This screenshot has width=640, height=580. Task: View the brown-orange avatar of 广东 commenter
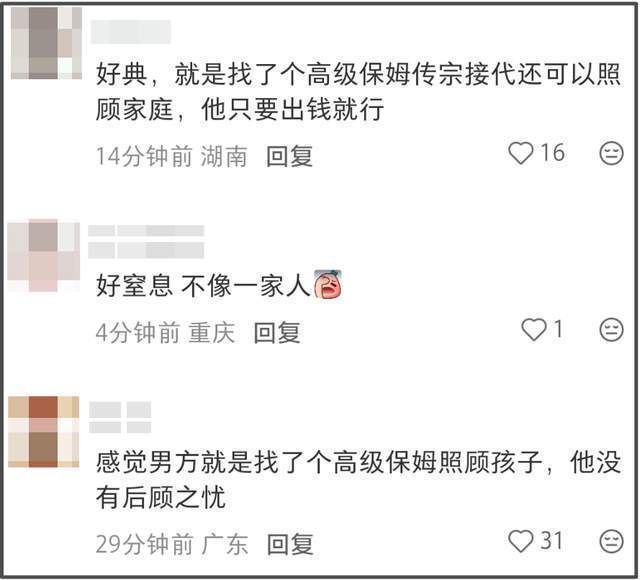[44, 432]
